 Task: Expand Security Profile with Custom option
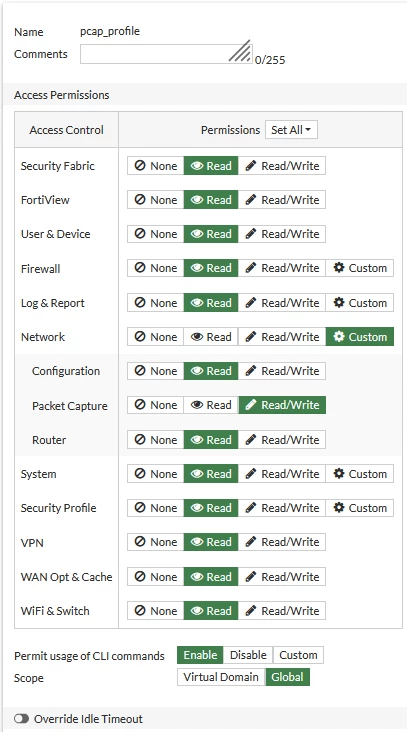tap(359, 508)
